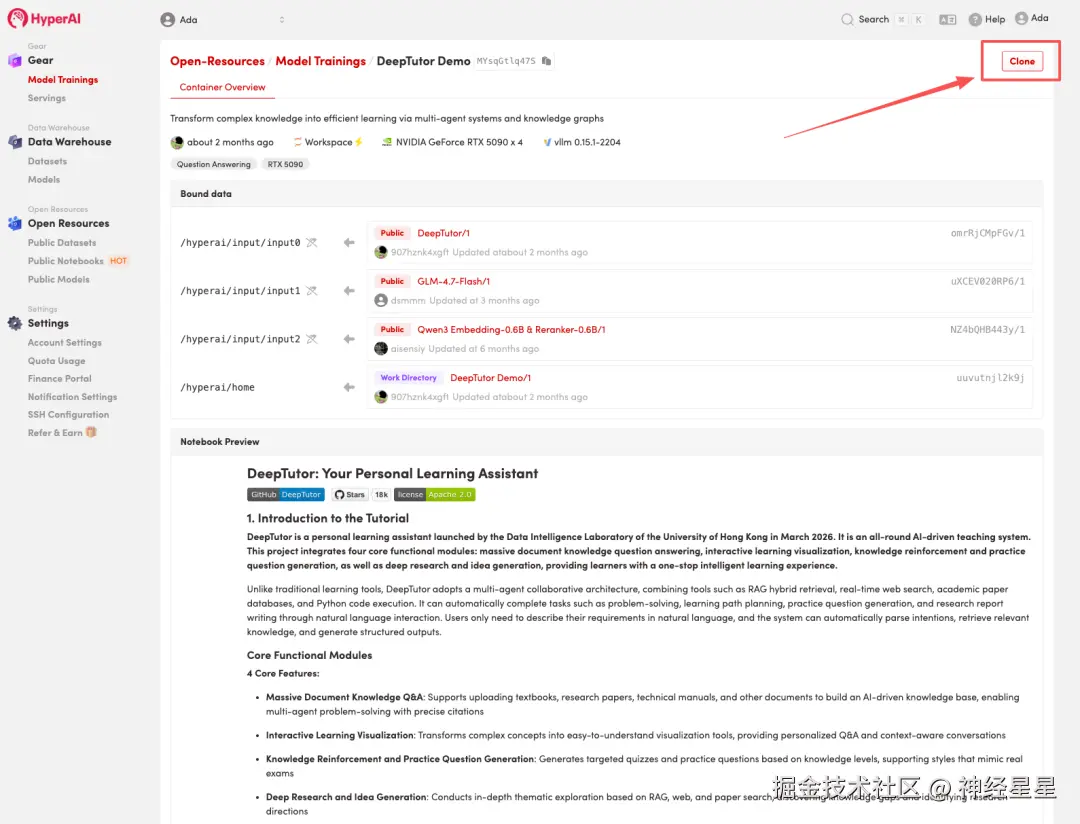The height and width of the screenshot is (824, 1080).
Task: Open Public Models in sidebar
Action: [x=59, y=279]
